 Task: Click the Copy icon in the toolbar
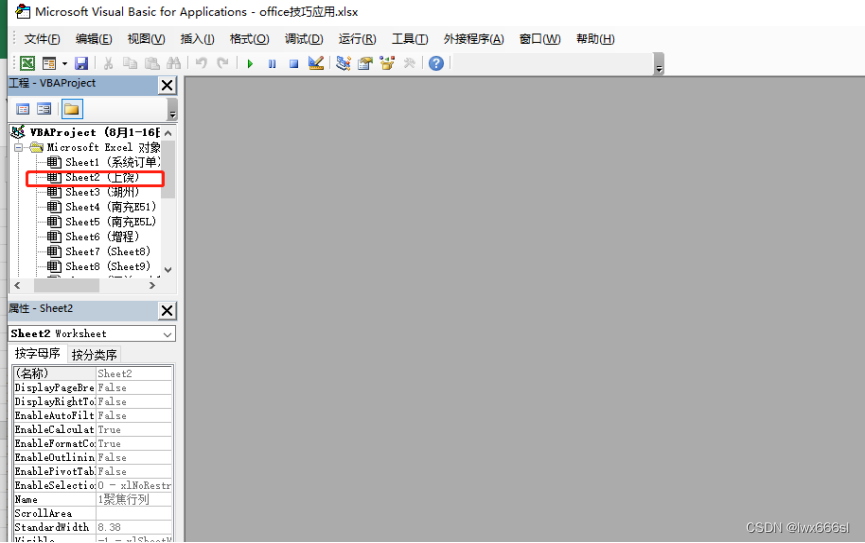130,63
